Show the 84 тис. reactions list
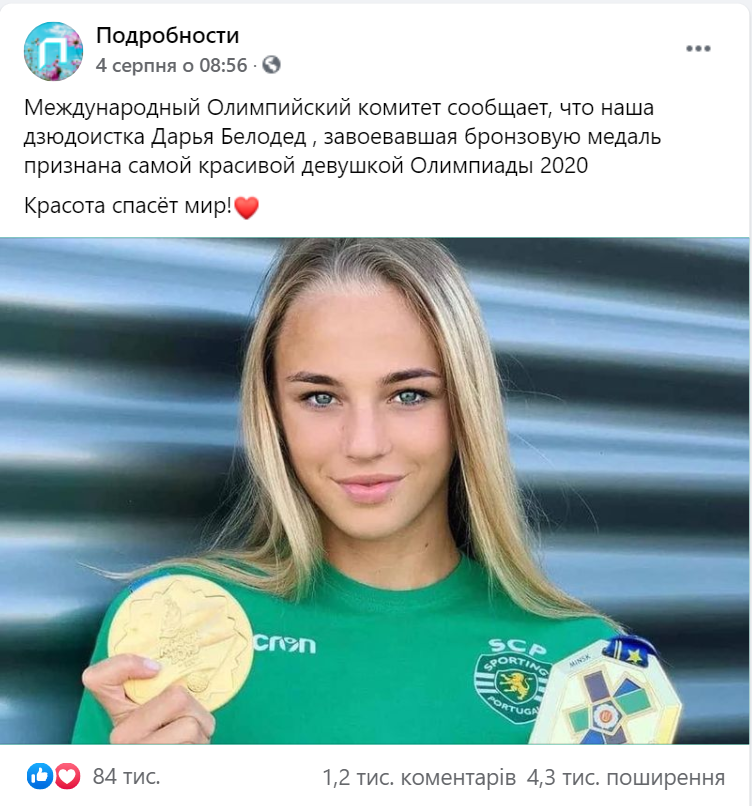752x806 pixels. pyautogui.click(x=126, y=777)
